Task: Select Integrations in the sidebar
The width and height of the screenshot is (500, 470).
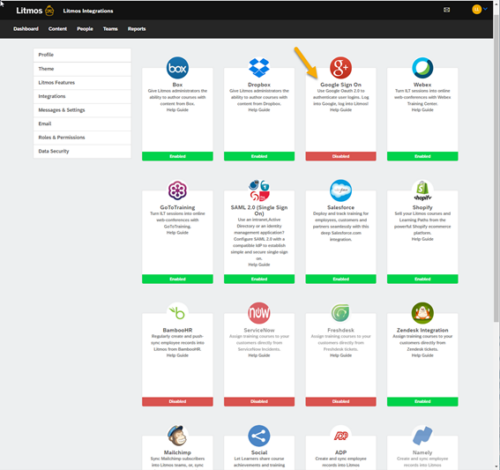Action: pos(82,96)
